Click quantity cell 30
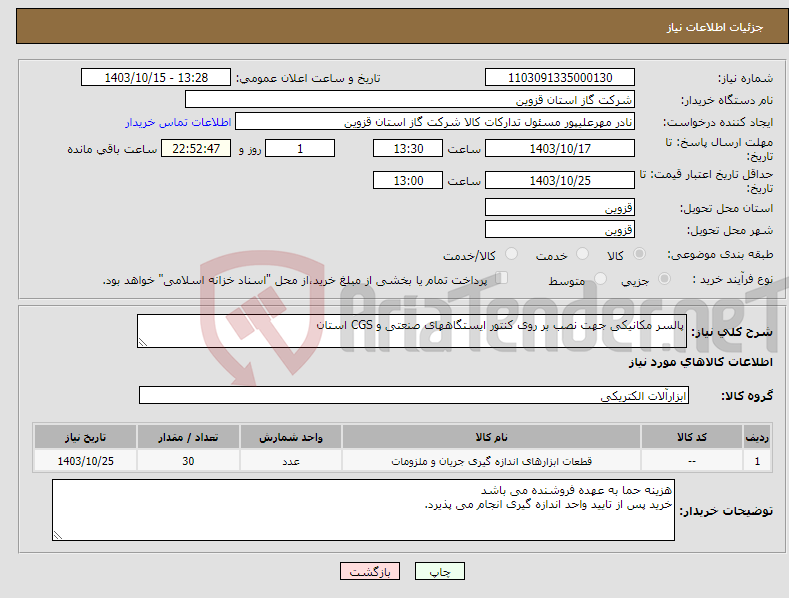The height and width of the screenshot is (598, 789). point(188,461)
